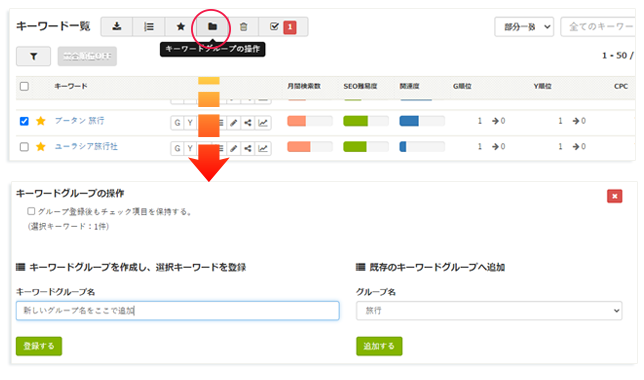Click relevance bar for ブータン 旅行
644x380 pixels.
coord(422,121)
